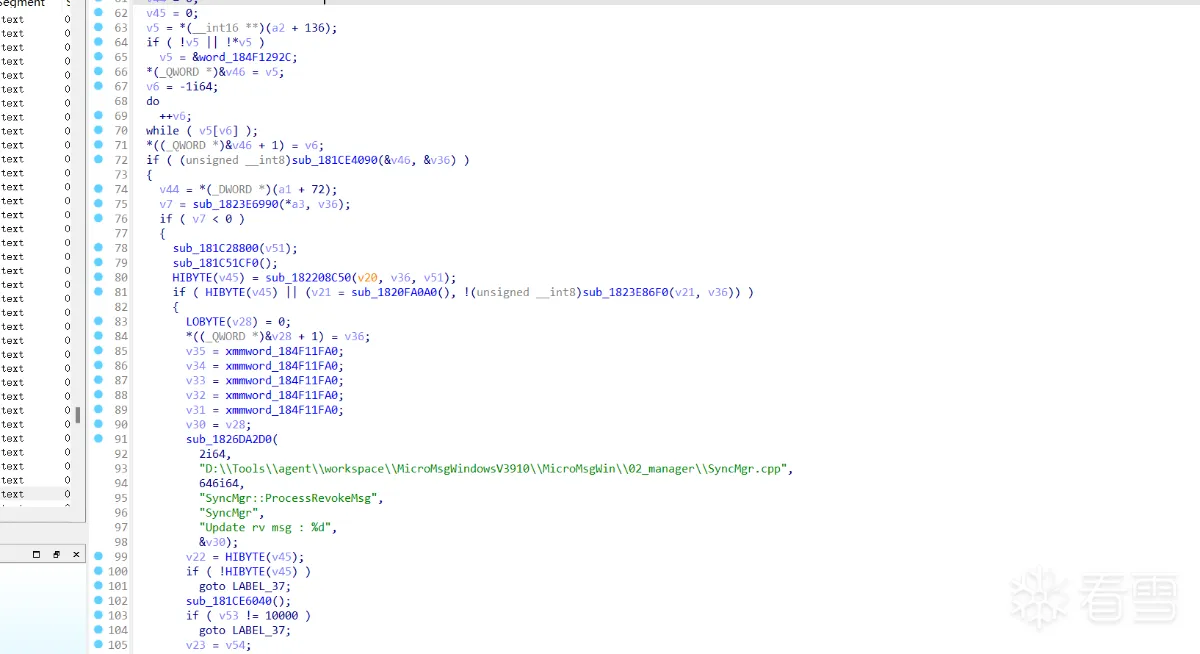Select function call sub_181C51CF0
This screenshot has height=654, width=1200.
click(x=216, y=263)
